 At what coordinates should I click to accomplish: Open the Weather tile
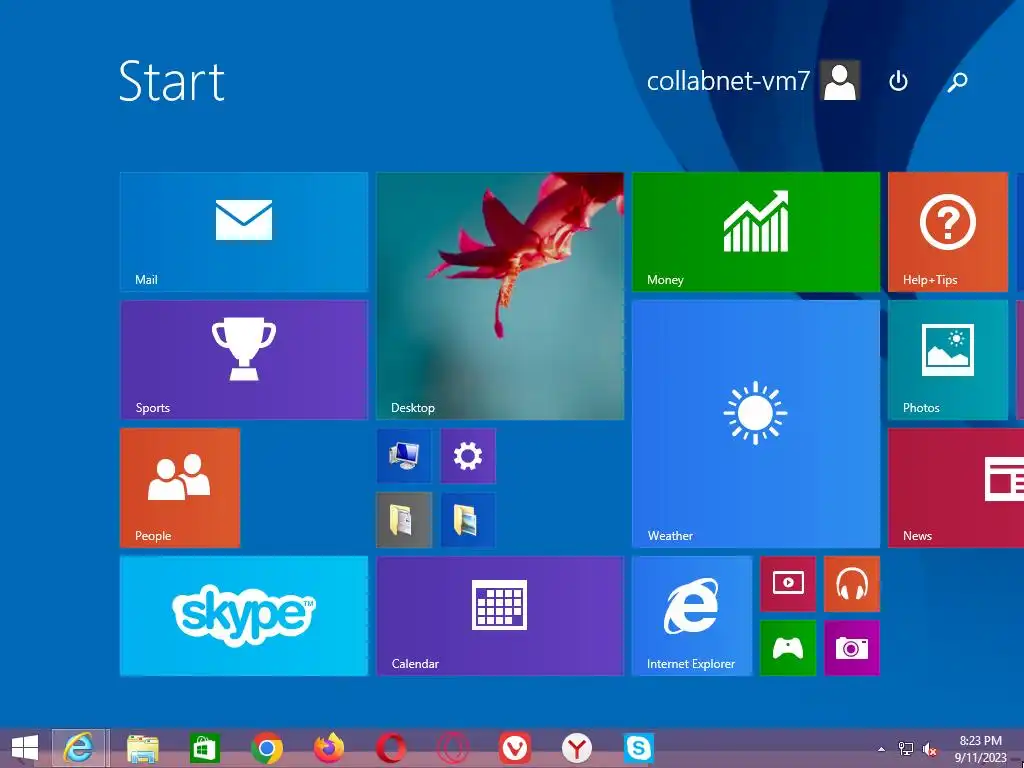tap(756, 424)
